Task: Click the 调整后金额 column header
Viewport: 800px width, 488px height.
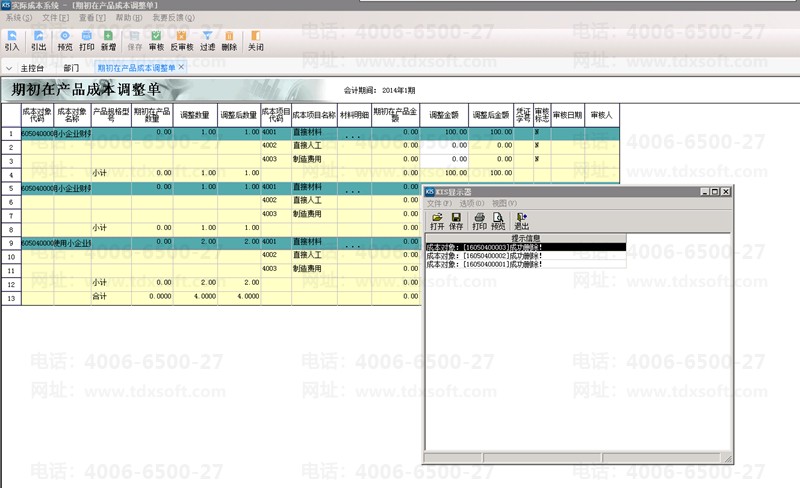Action: point(491,115)
